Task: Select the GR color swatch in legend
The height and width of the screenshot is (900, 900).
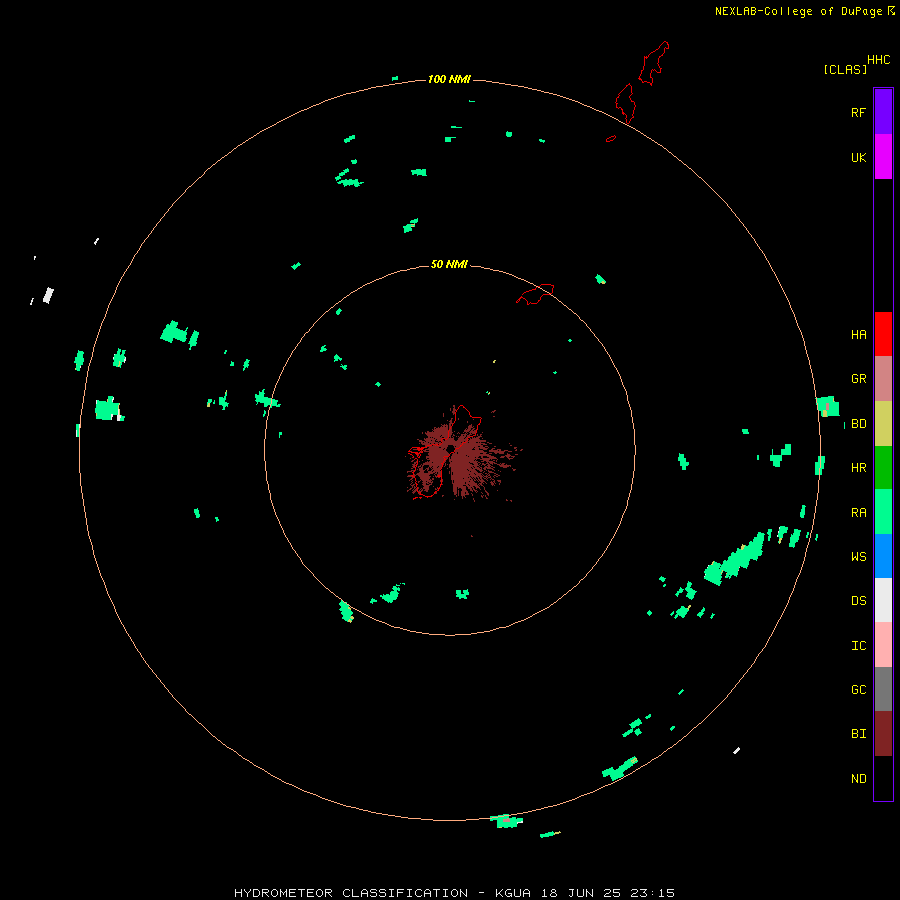Action: coord(883,379)
